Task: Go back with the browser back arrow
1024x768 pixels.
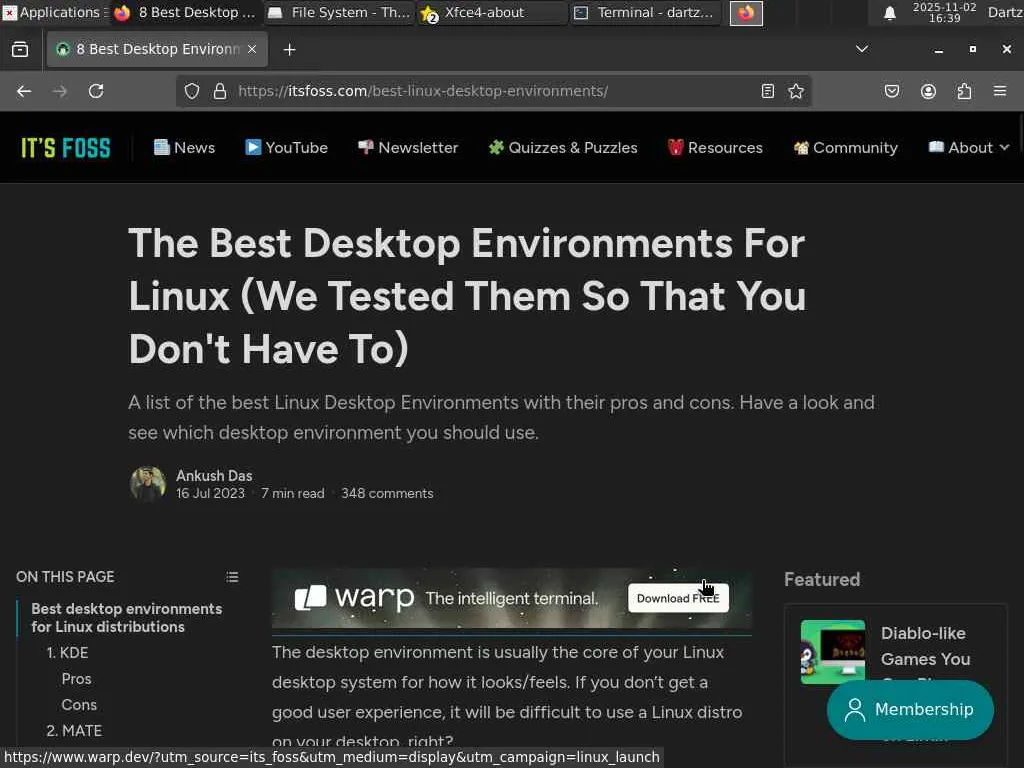Action: pos(24,91)
